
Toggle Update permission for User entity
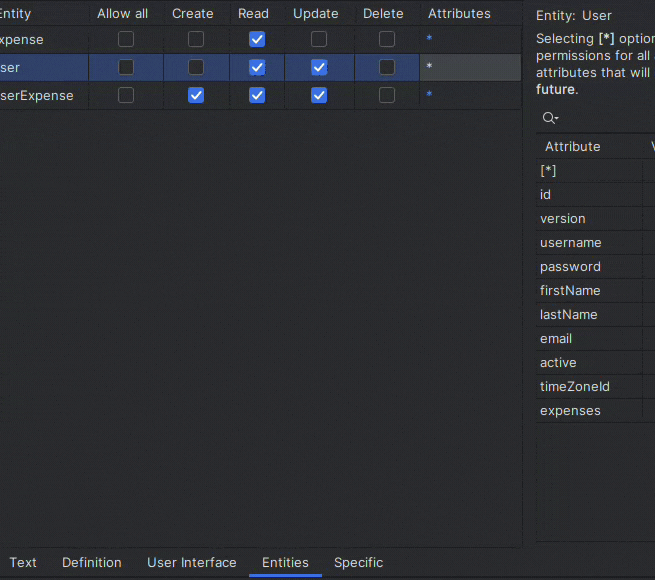(319, 67)
